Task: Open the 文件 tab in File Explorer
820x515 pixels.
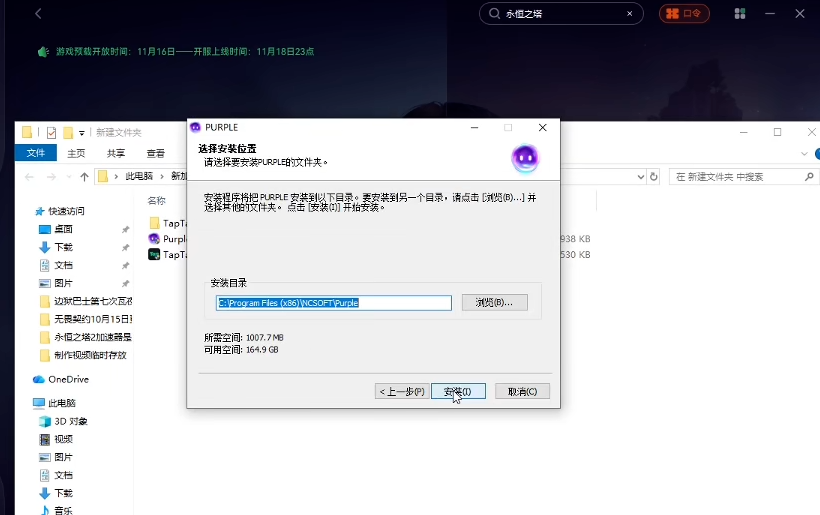Action: pyautogui.click(x=36, y=153)
